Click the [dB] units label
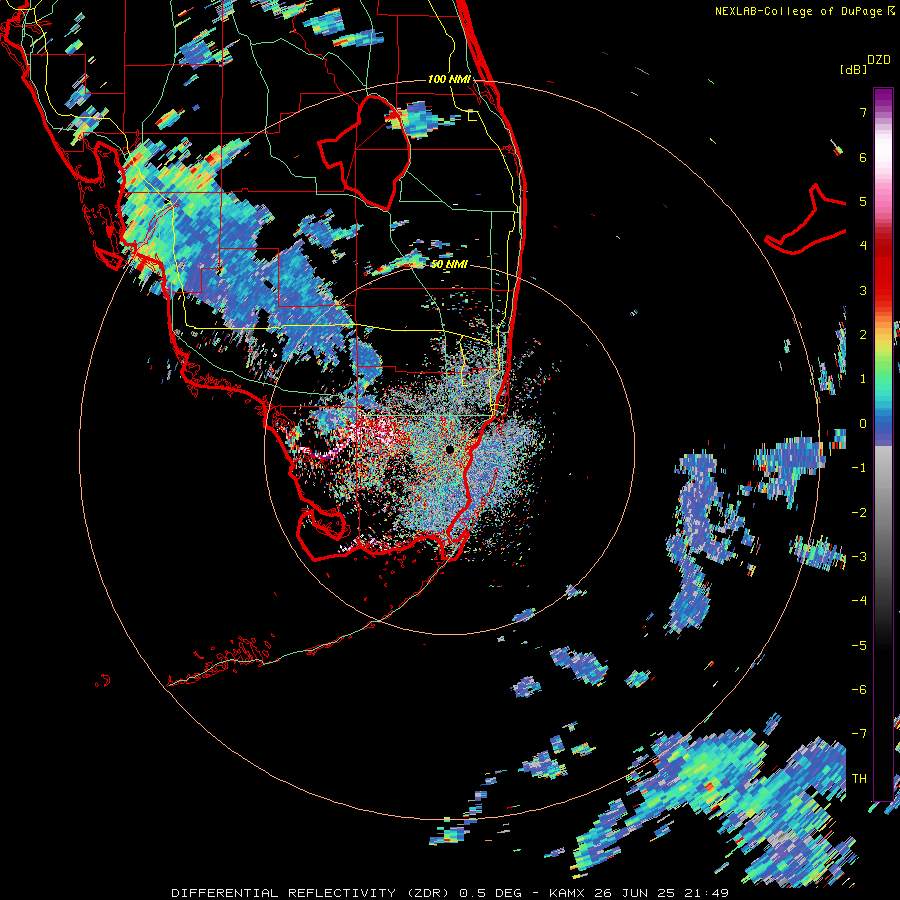 [x=854, y=69]
